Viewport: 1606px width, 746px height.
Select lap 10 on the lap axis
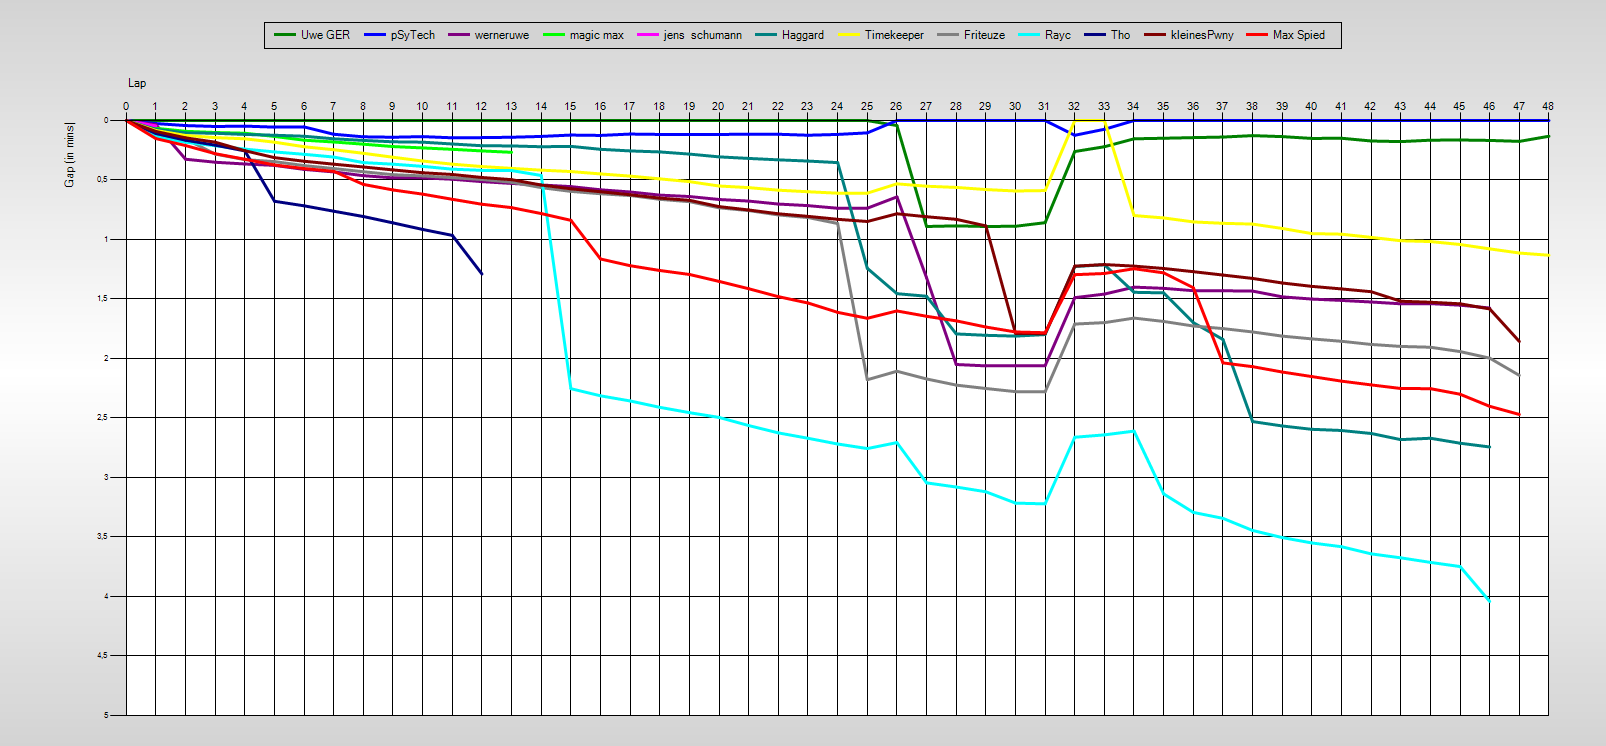[422, 106]
